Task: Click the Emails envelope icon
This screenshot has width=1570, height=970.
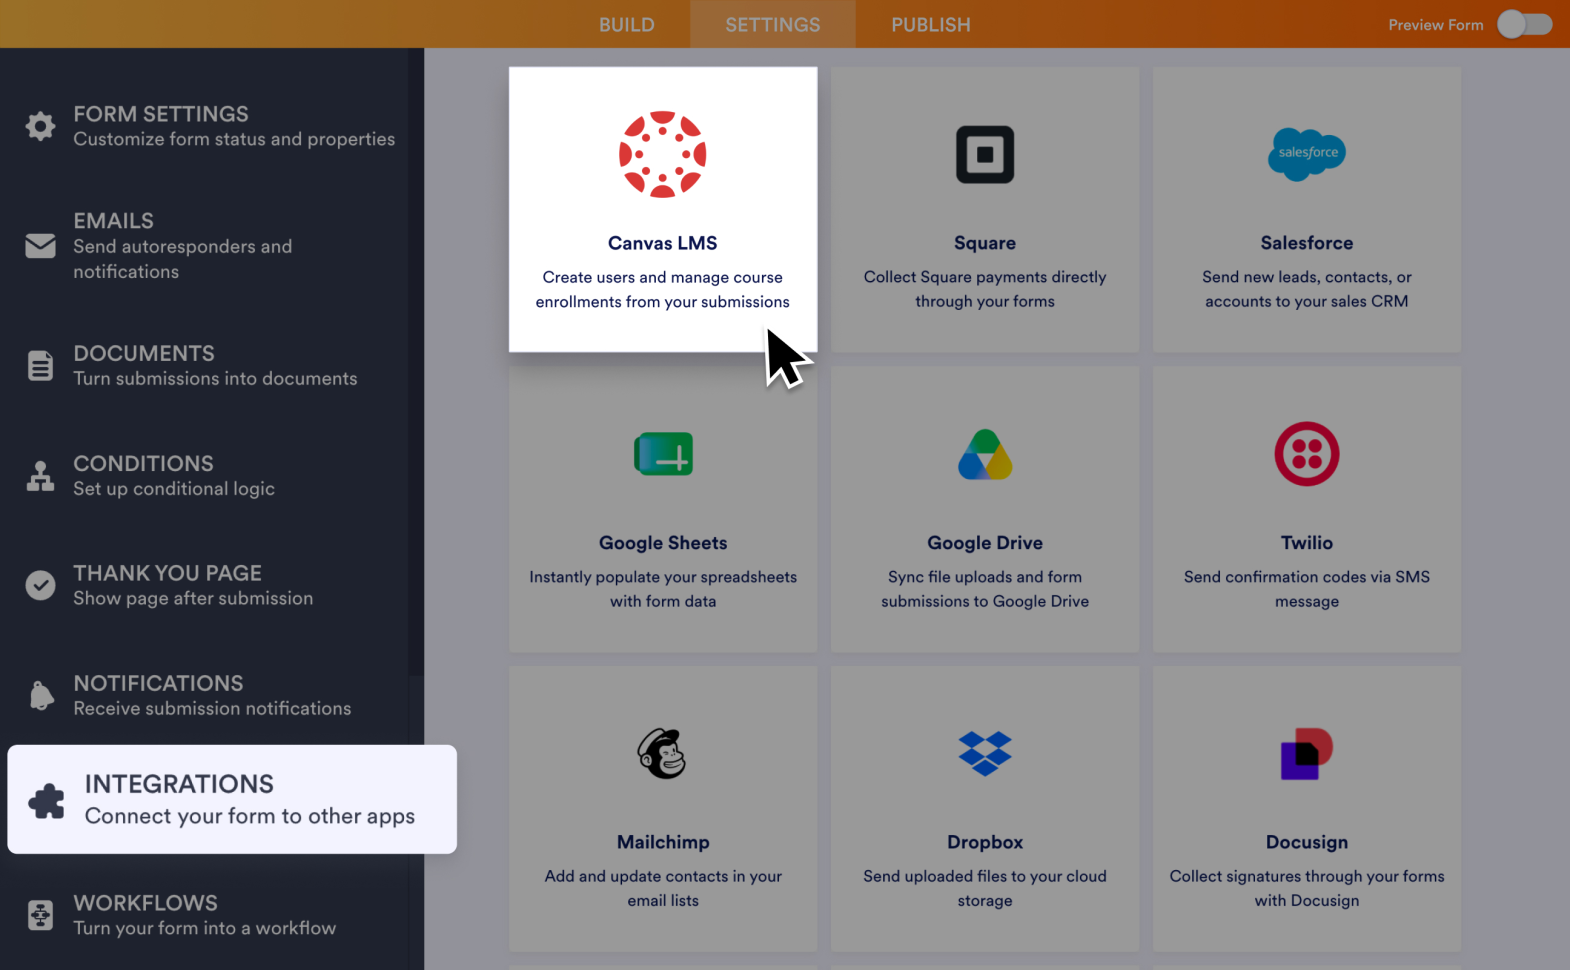Action: pos(40,245)
